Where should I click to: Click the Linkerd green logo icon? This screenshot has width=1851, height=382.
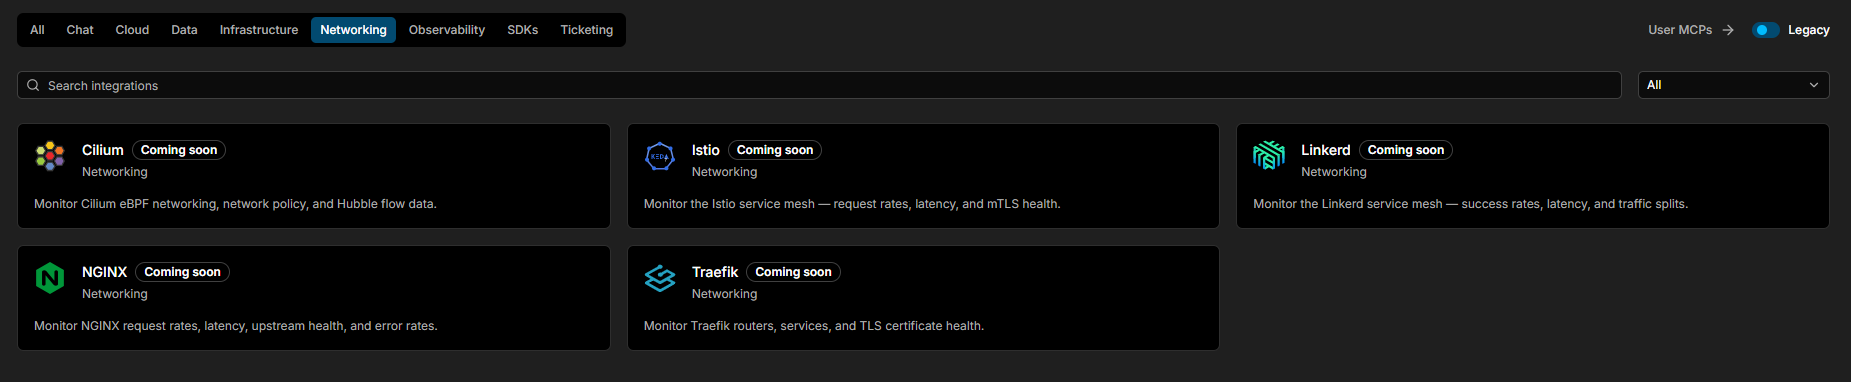1269,156
